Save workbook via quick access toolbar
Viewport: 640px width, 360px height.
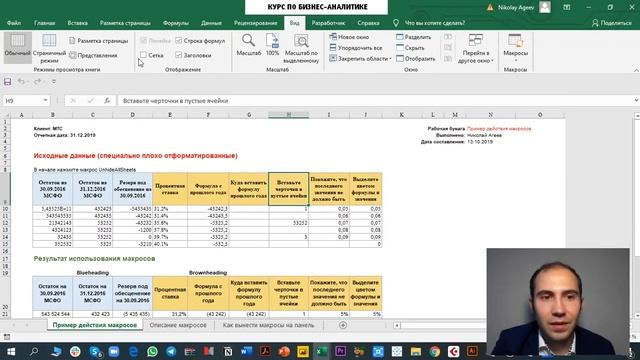7,82
